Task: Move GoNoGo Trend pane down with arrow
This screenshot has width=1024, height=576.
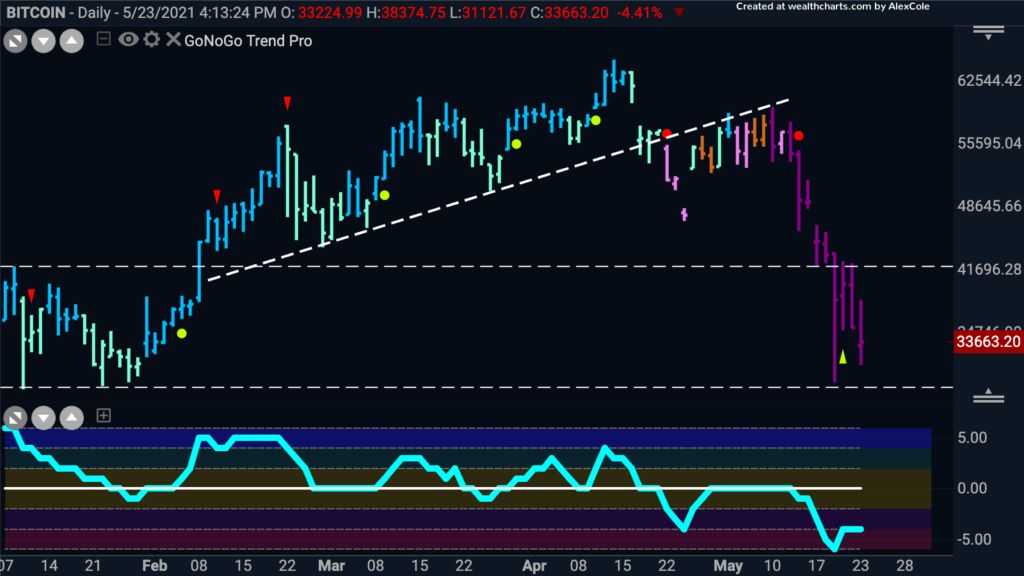Action: click(44, 41)
